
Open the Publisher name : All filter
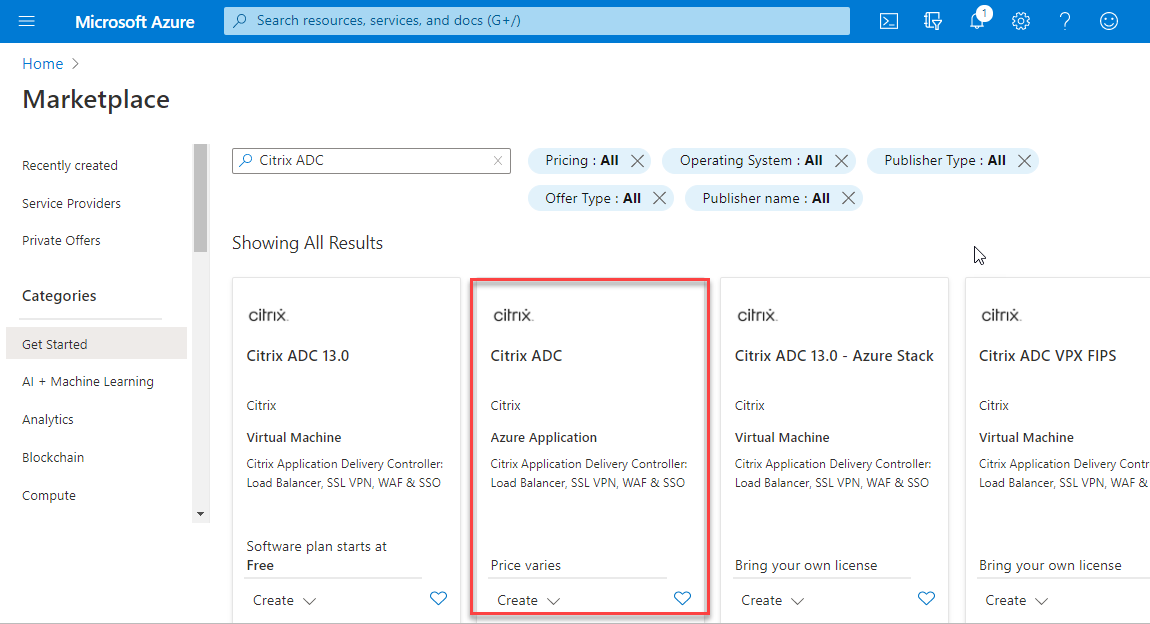coord(766,198)
